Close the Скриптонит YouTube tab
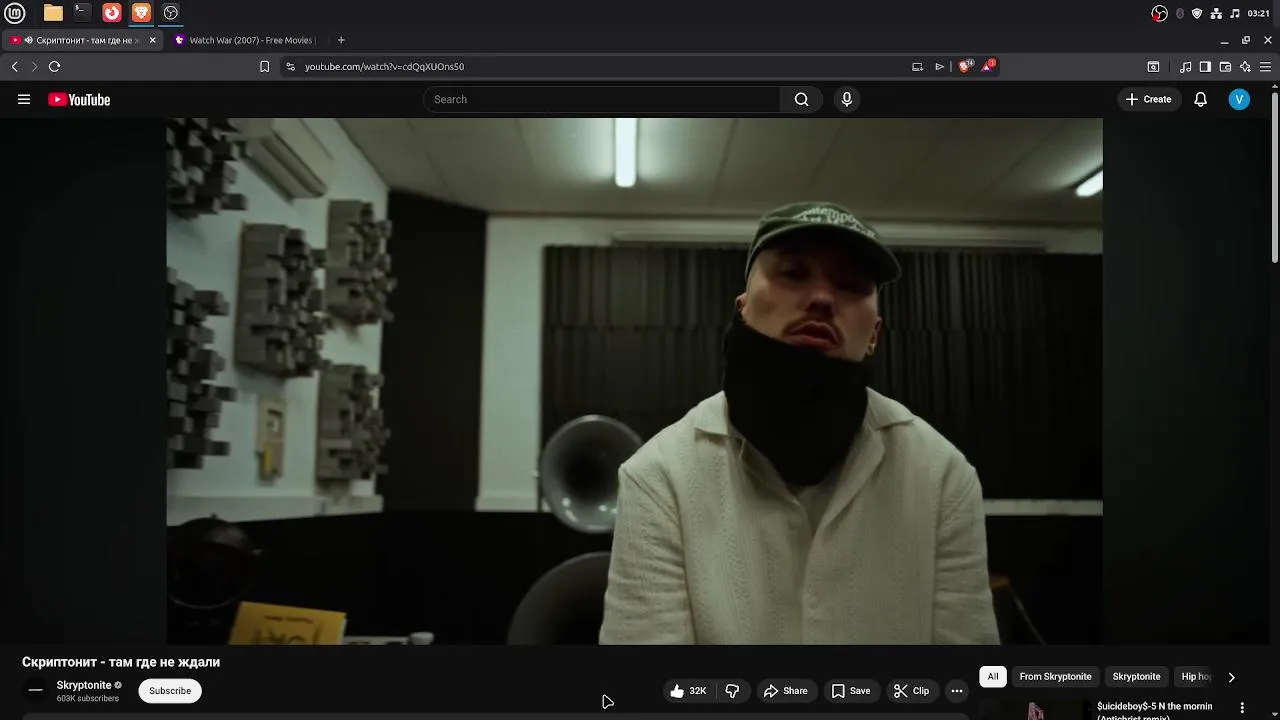Viewport: 1280px width, 720px height. (153, 40)
